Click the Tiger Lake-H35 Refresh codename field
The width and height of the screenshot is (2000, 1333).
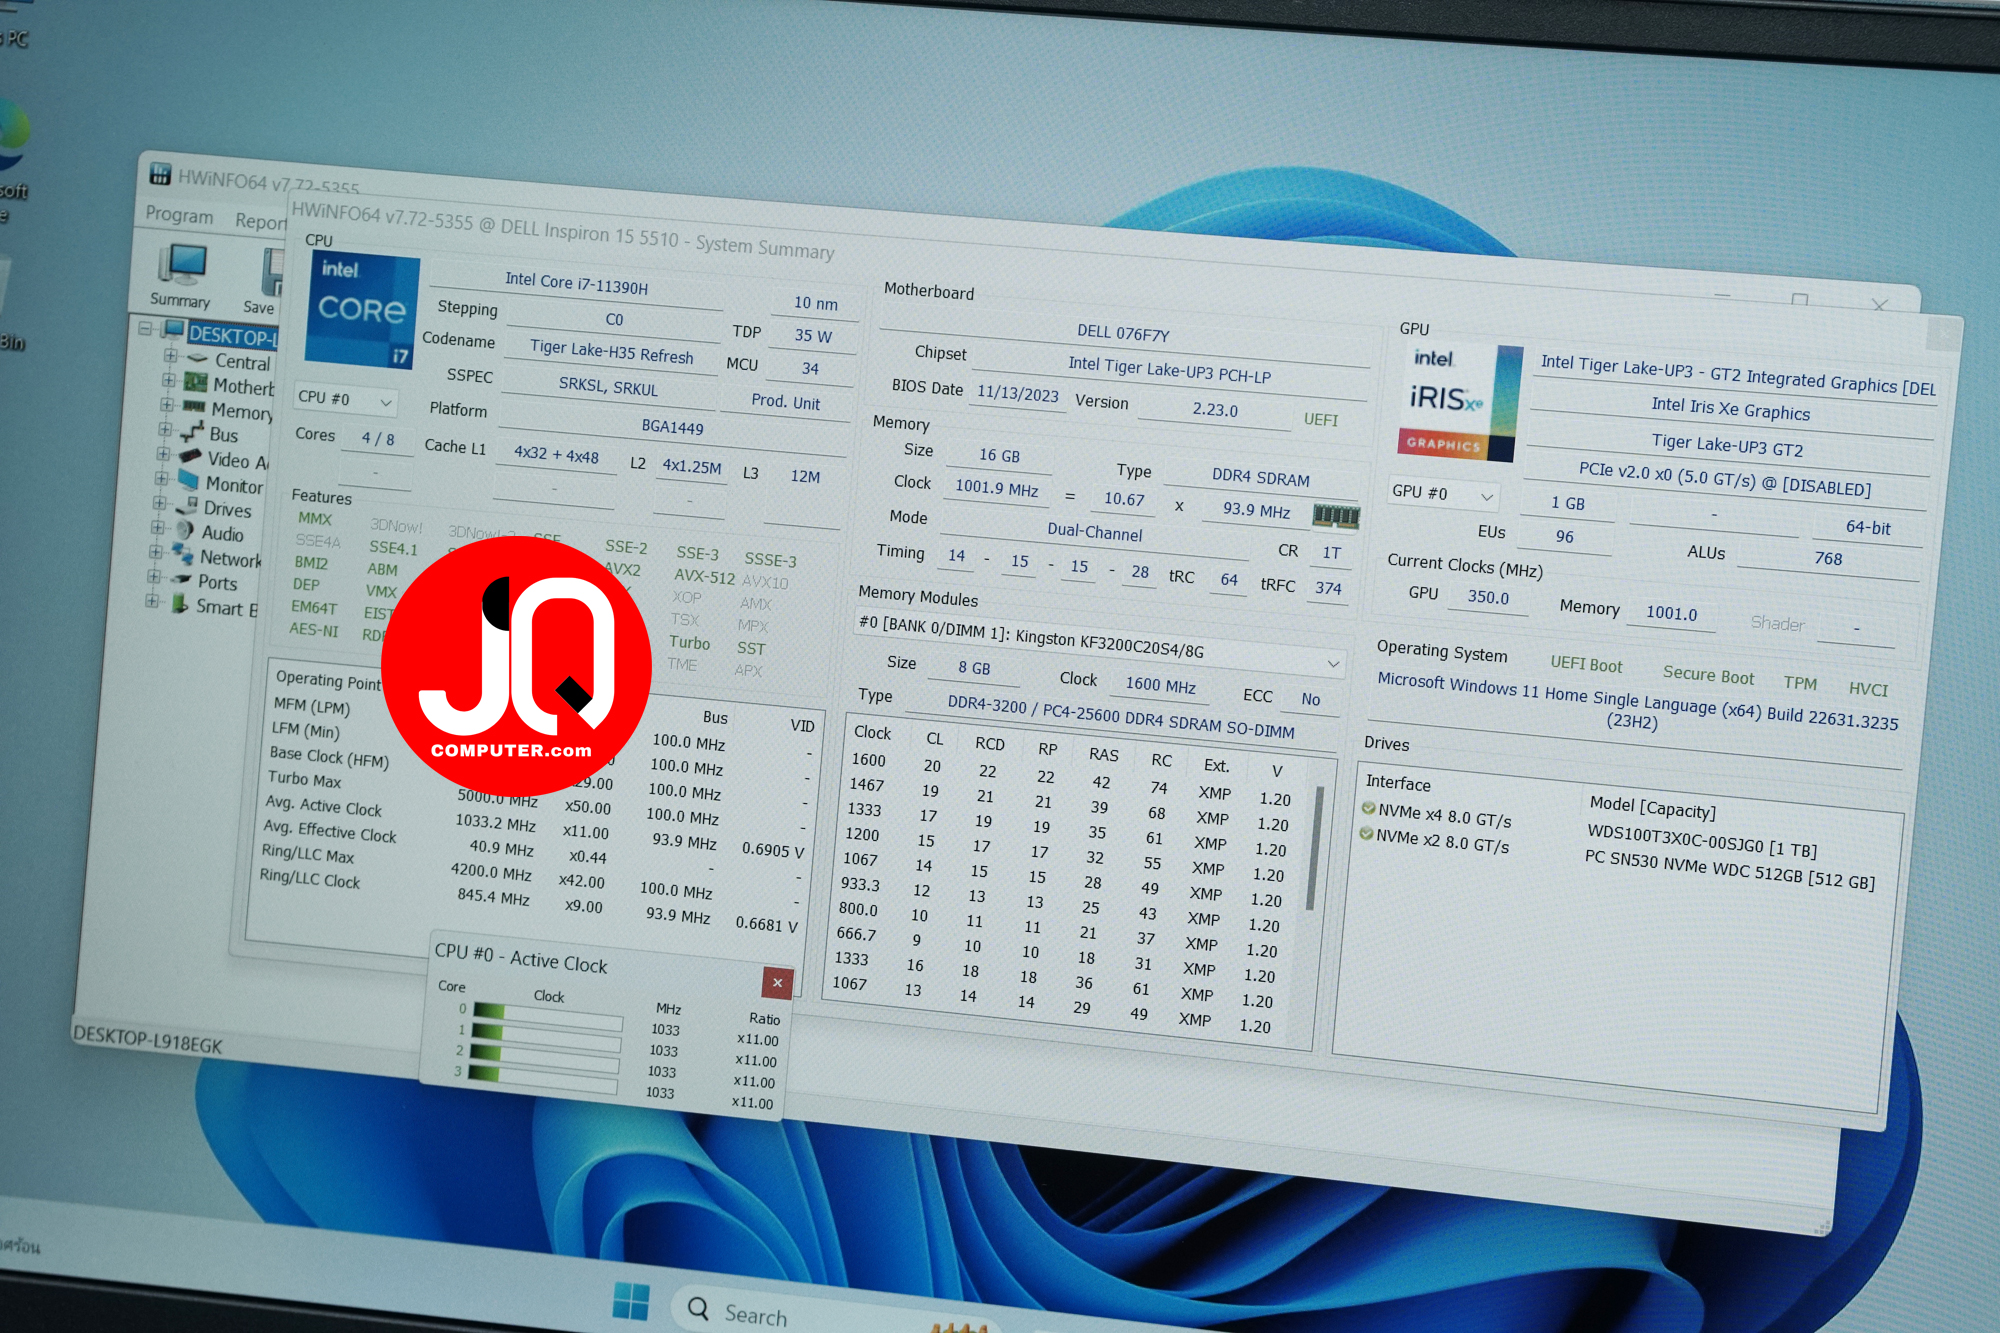point(612,352)
